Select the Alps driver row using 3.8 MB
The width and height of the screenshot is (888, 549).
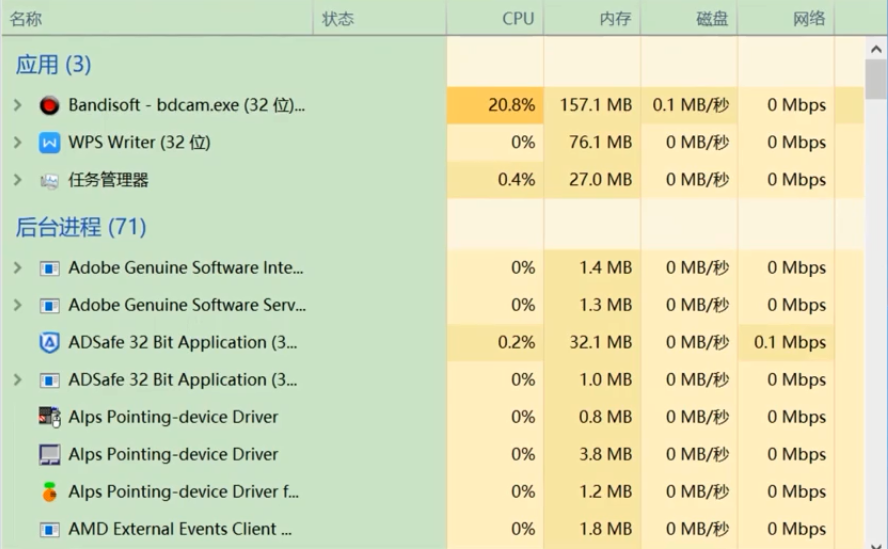click(173, 455)
